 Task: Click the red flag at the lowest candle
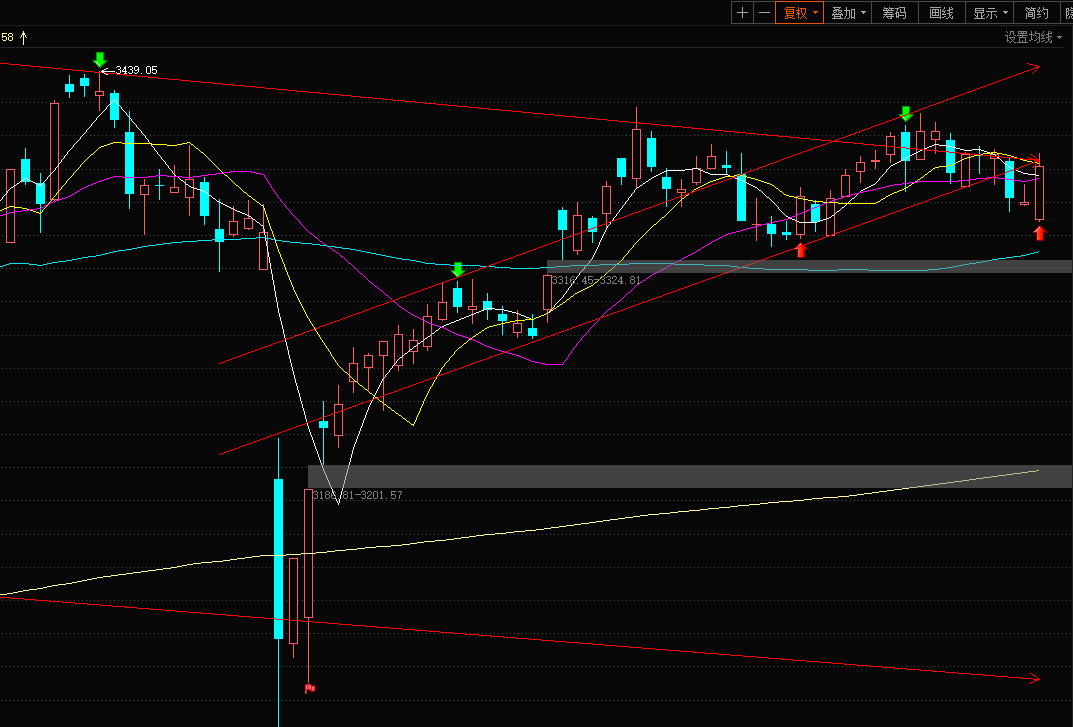coord(309,688)
